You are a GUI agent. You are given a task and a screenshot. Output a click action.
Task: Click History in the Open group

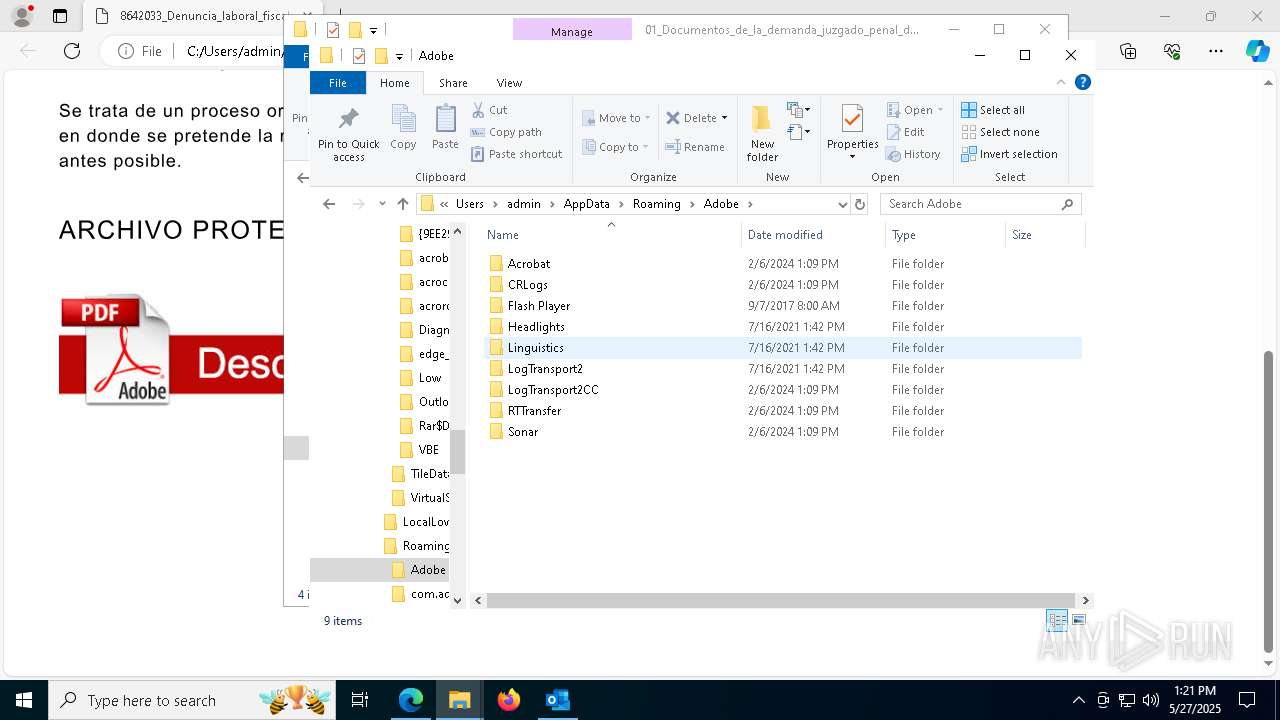tap(913, 154)
